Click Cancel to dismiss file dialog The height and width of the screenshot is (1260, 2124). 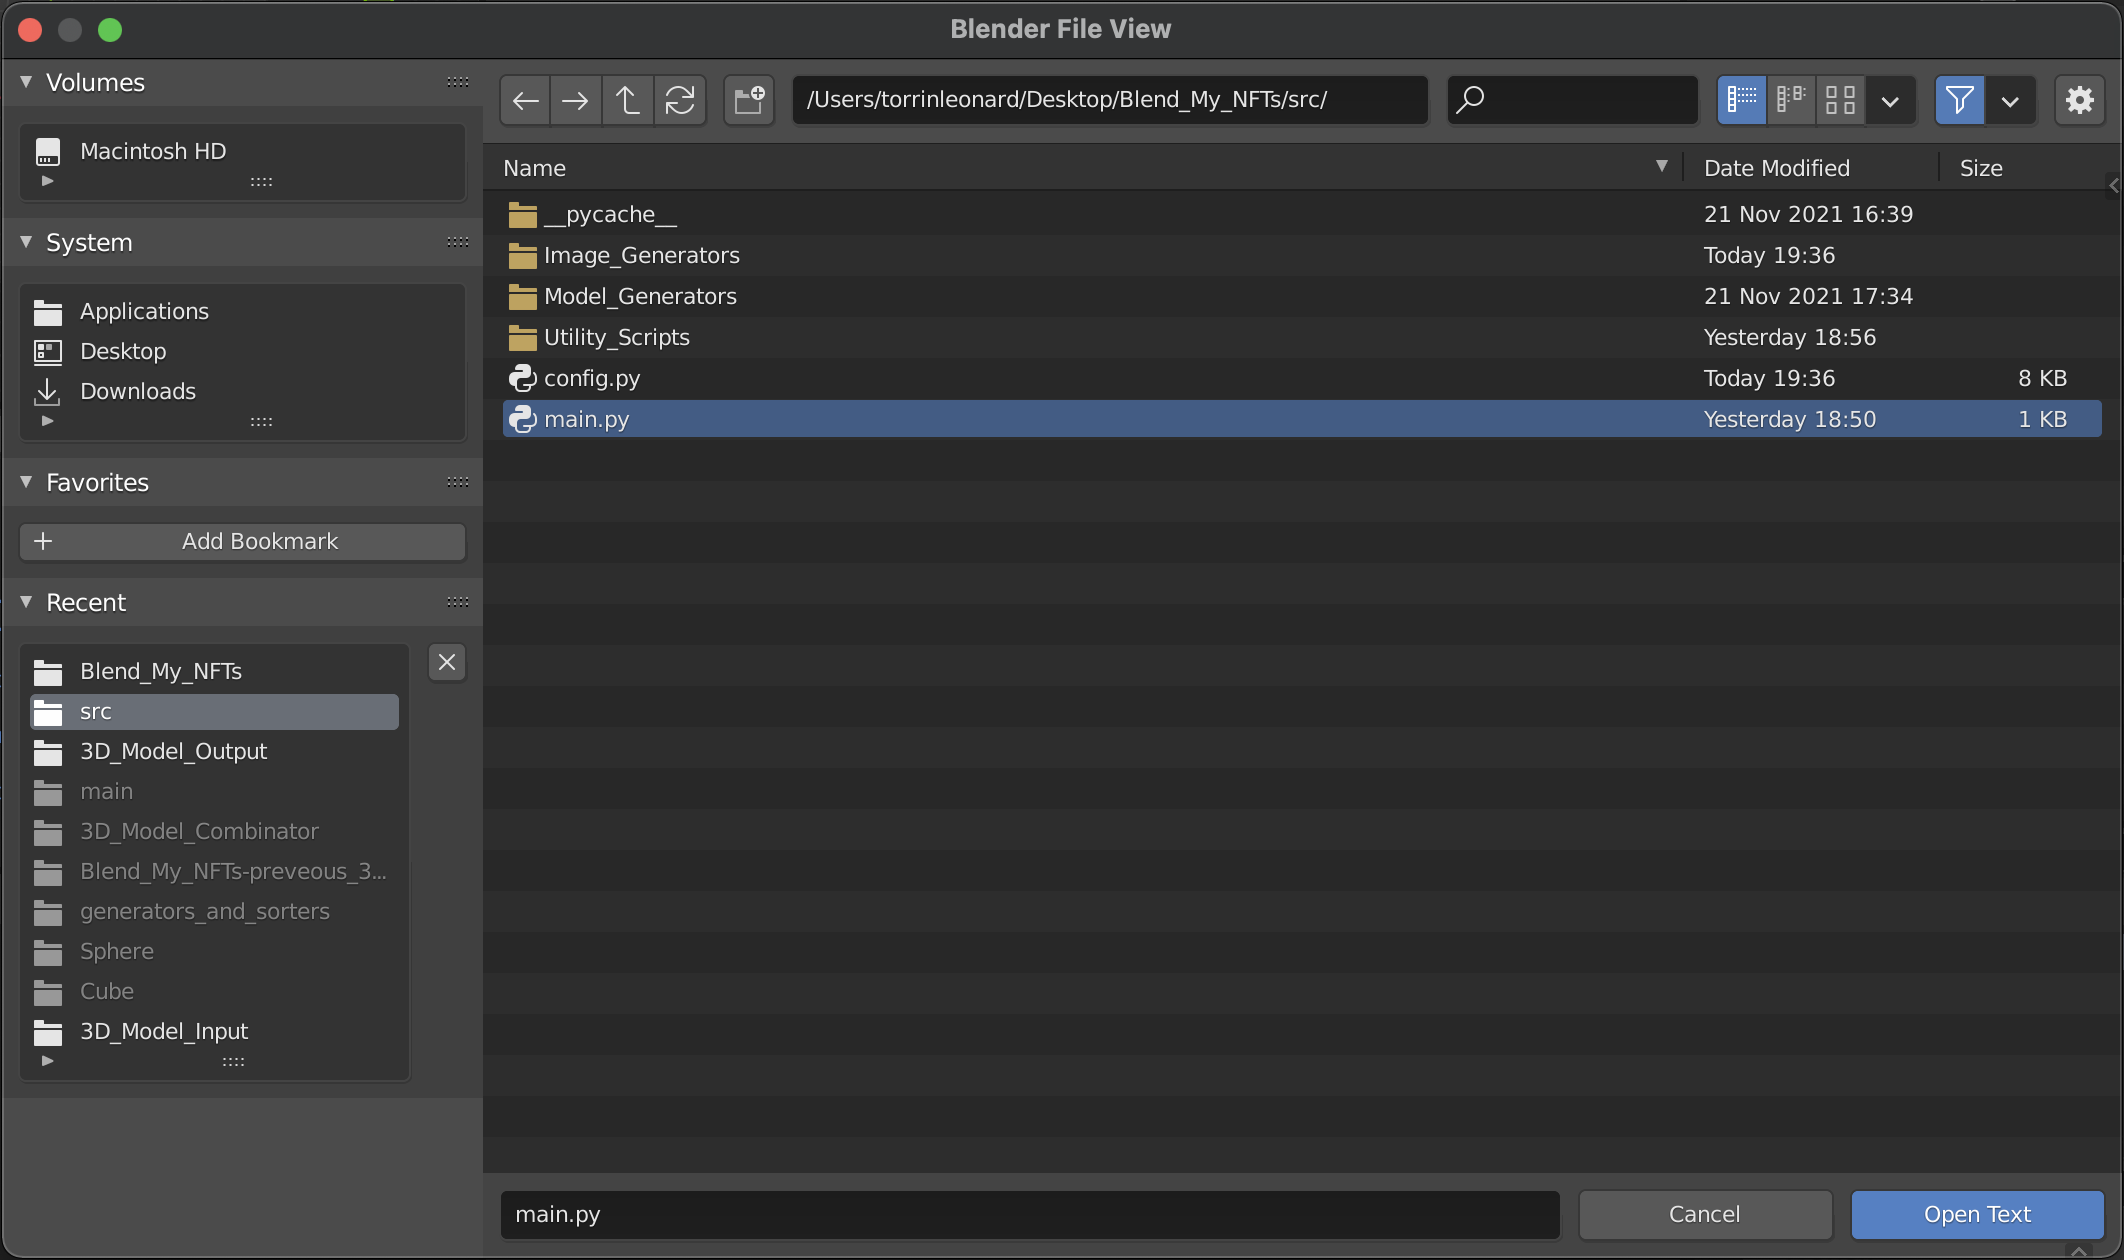click(x=1704, y=1214)
